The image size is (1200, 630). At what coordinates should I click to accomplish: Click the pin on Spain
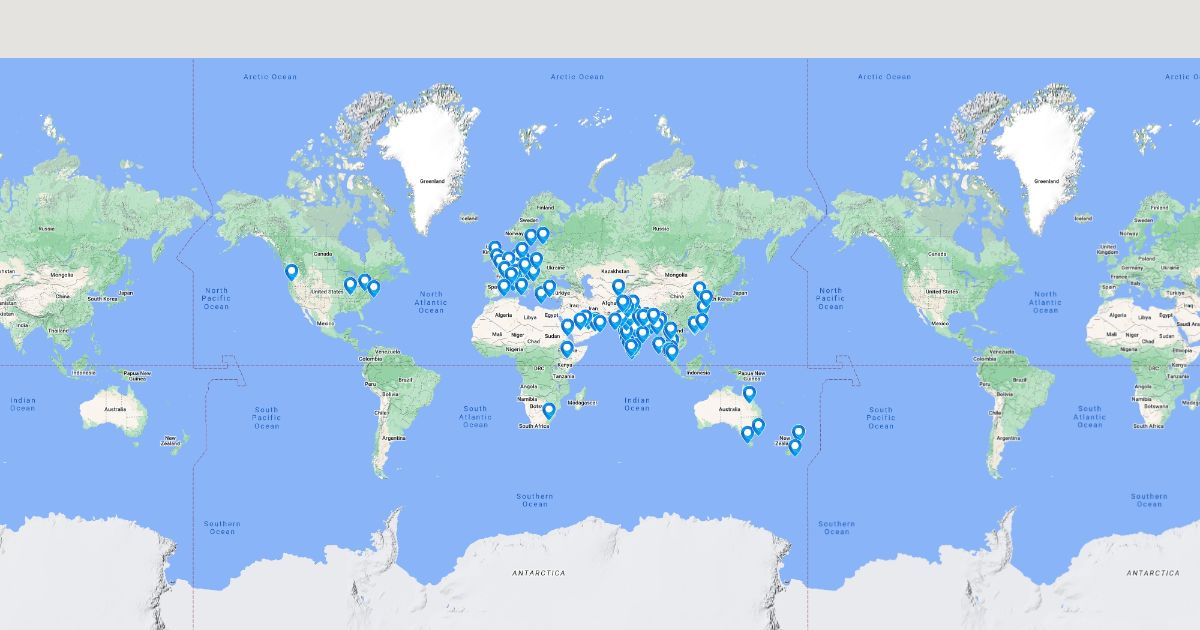tap(504, 286)
